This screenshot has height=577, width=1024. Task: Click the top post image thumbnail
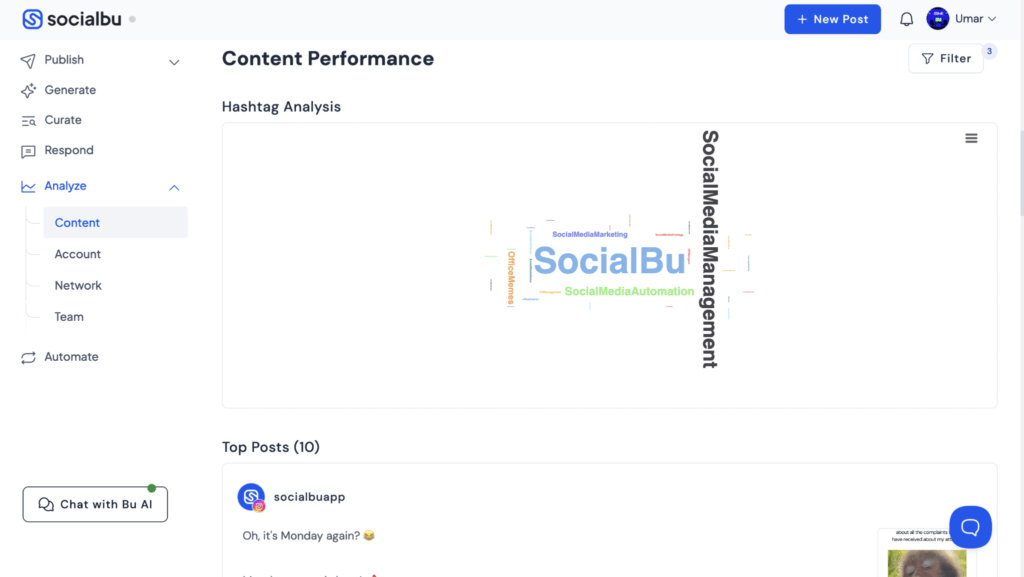926,555
